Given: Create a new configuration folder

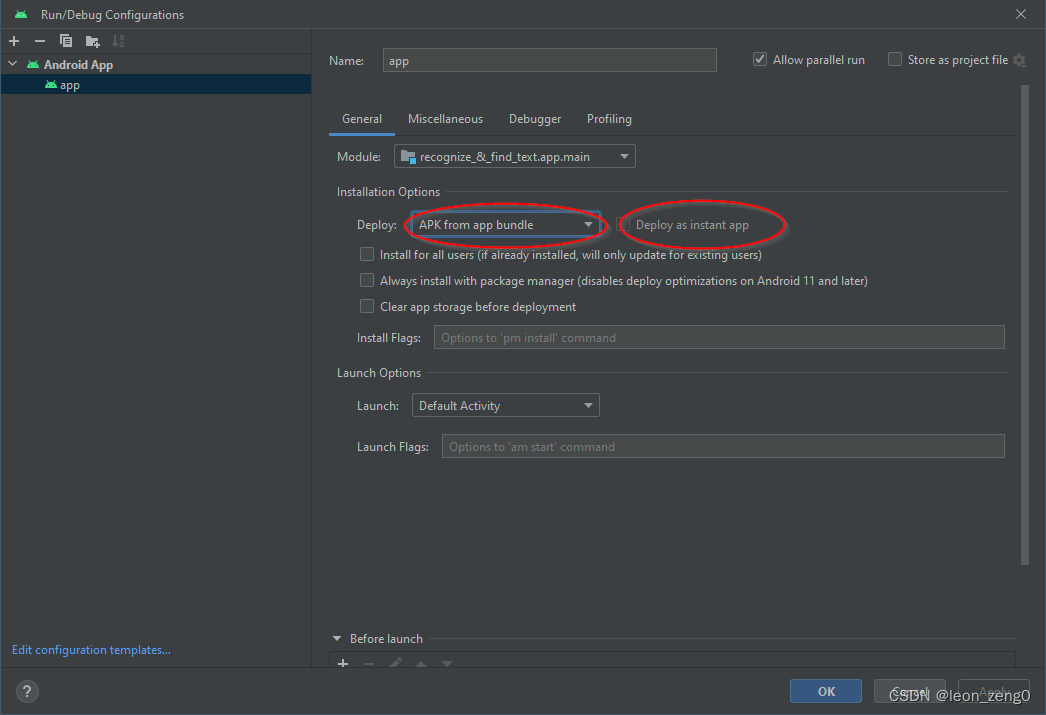Looking at the screenshot, I should 92,41.
